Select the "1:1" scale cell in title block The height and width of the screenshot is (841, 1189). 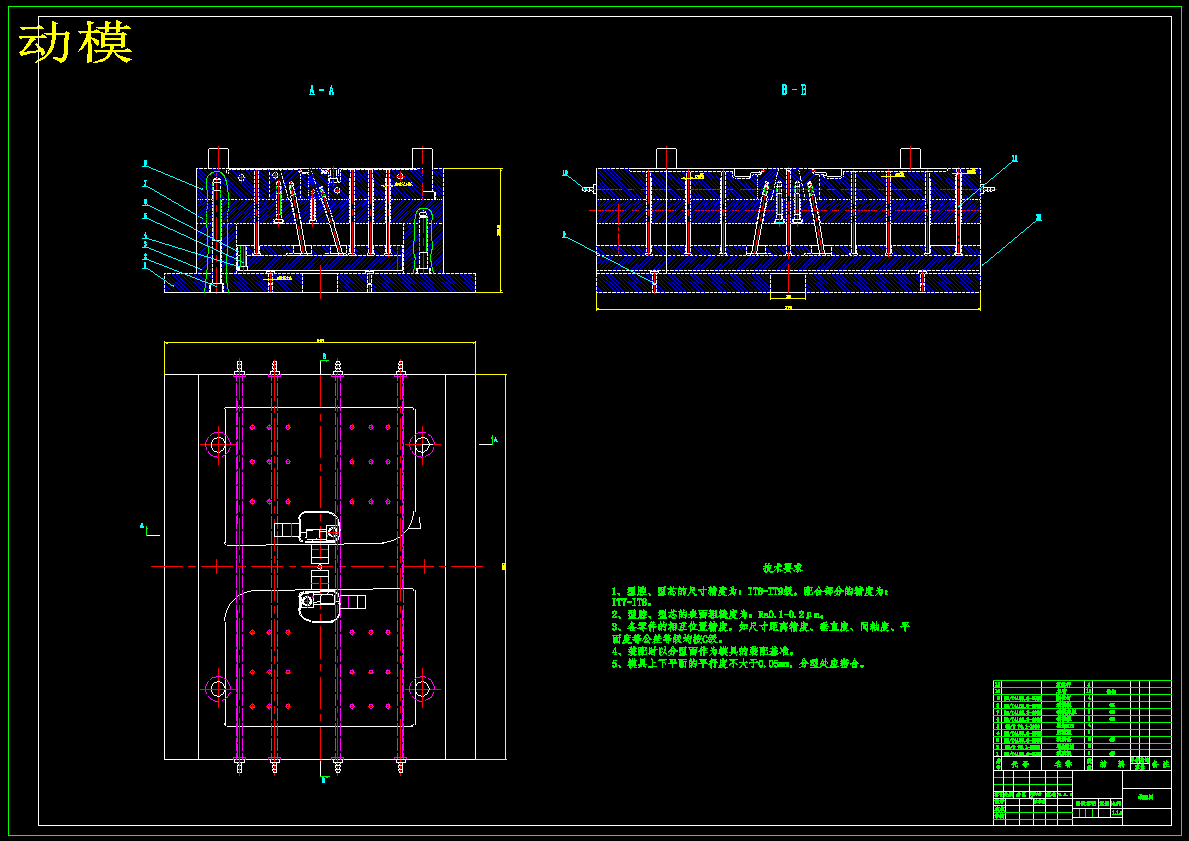(x=1116, y=812)
